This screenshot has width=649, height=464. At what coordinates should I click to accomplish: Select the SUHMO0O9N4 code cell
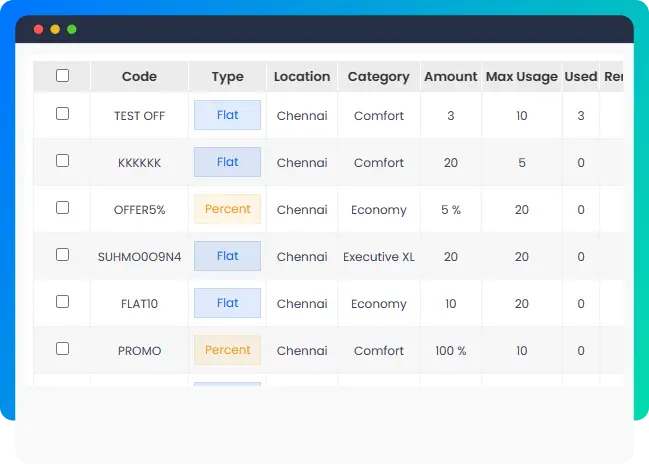(139, 257)
